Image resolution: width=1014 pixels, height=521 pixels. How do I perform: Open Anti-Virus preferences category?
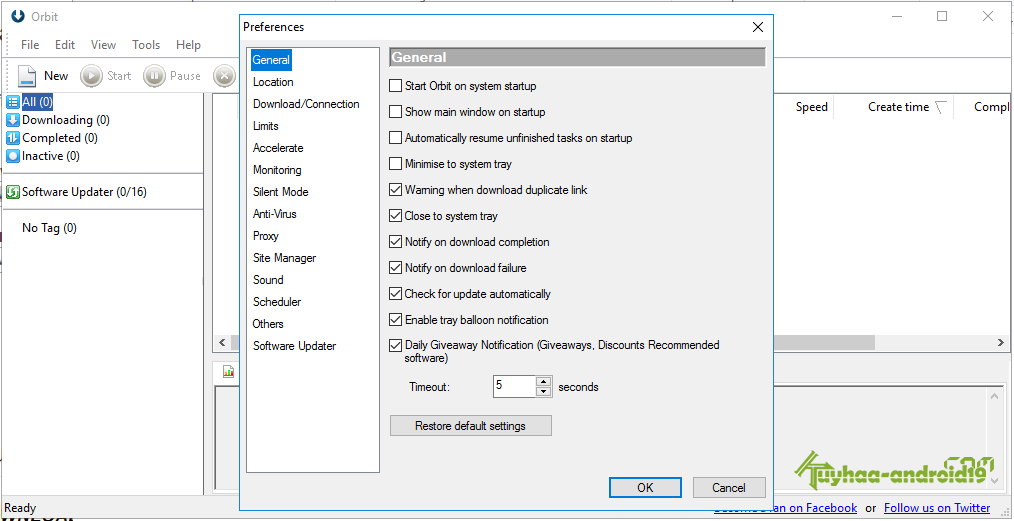point(275,214)
